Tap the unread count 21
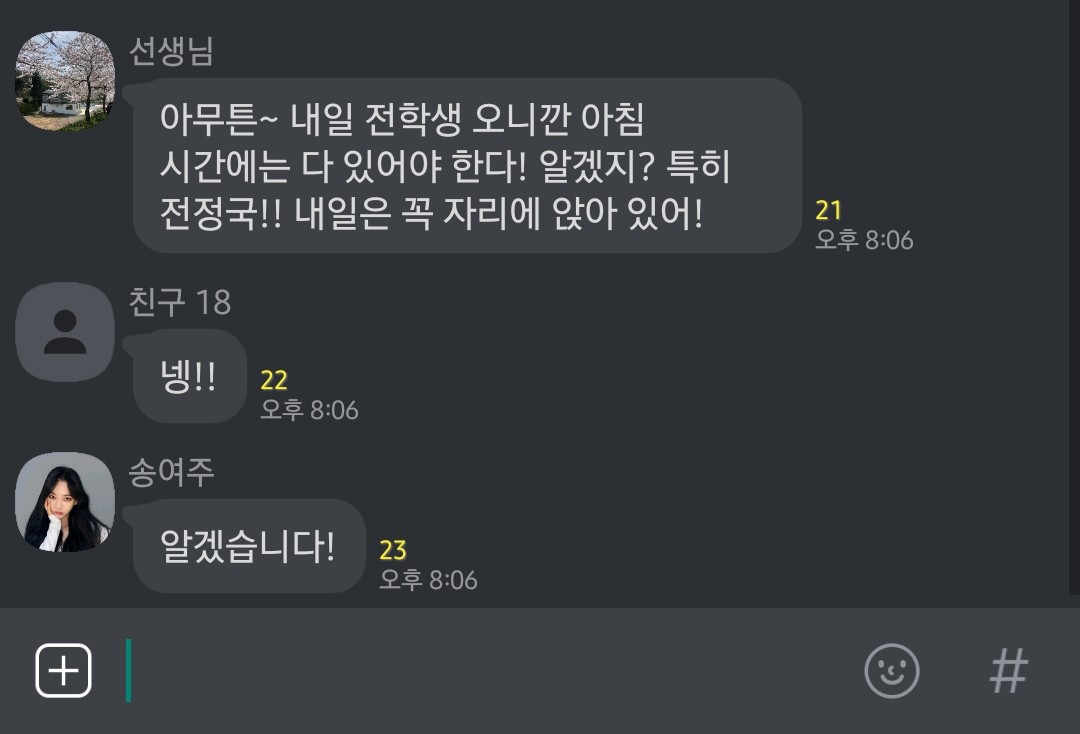The image size is (1080, 734). click(829, 210)
